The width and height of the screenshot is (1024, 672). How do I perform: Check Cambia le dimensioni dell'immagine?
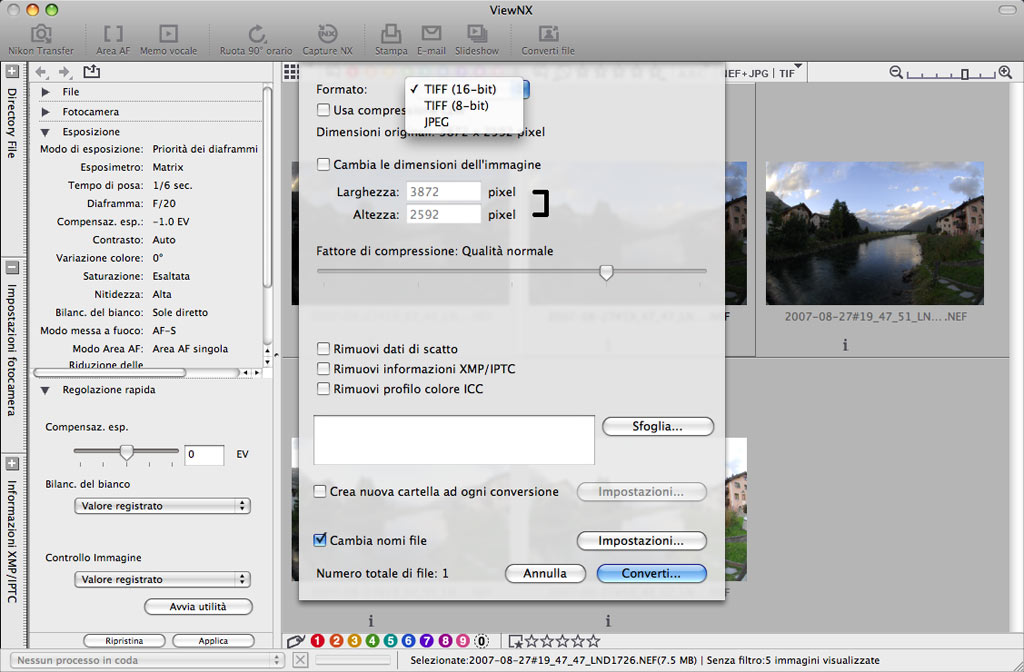(x=323, y=165)
